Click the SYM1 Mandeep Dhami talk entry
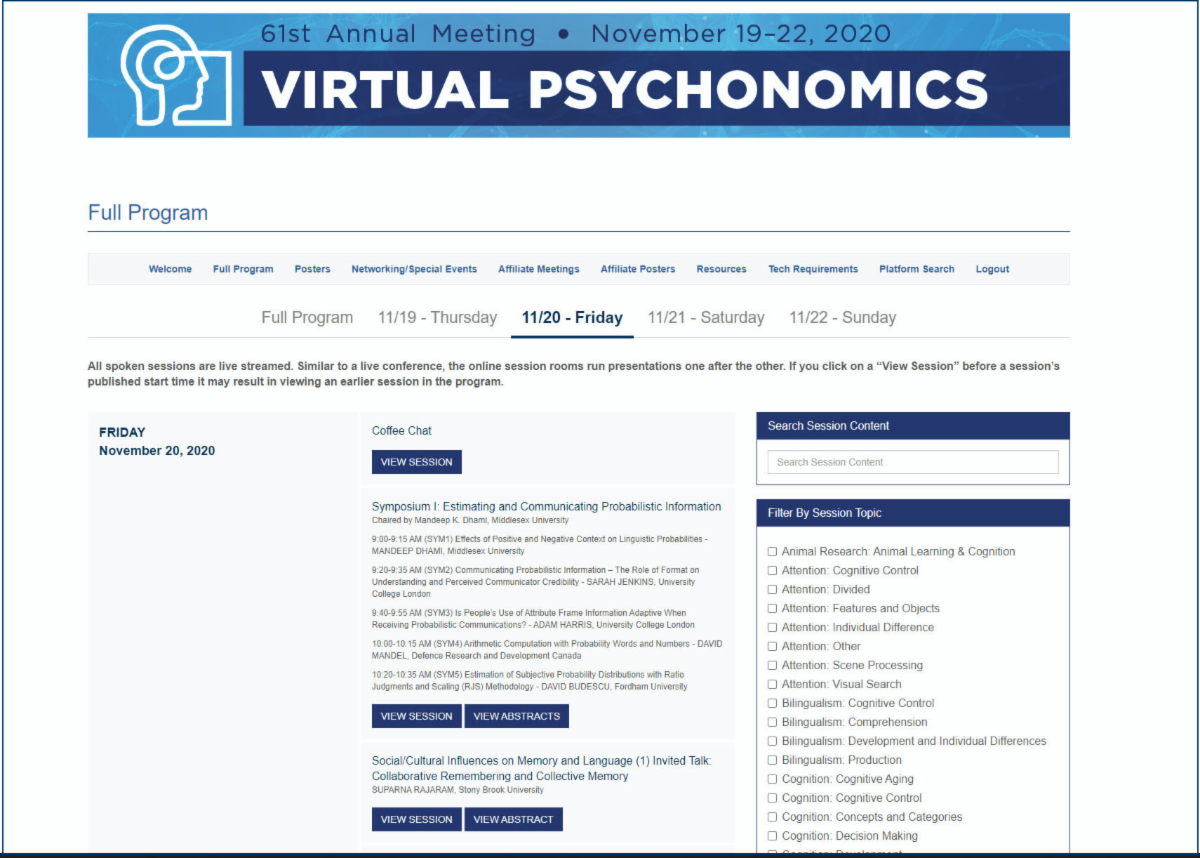Screen dimensions: 1200x858 (540, 545)
